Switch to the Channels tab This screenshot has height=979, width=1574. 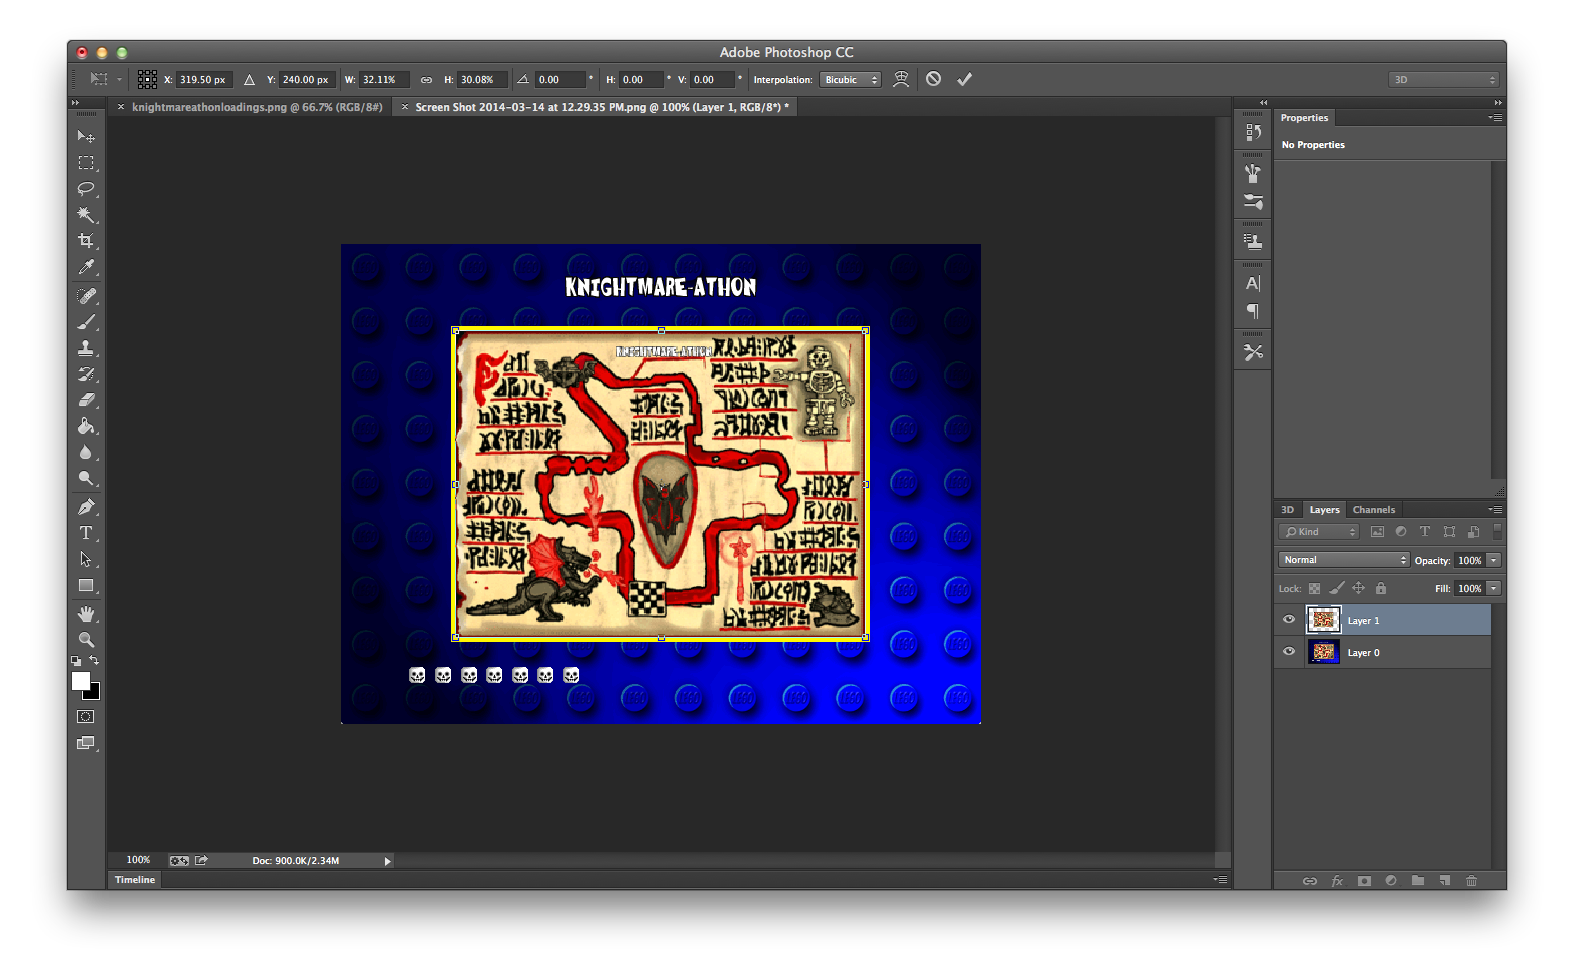1373,510
